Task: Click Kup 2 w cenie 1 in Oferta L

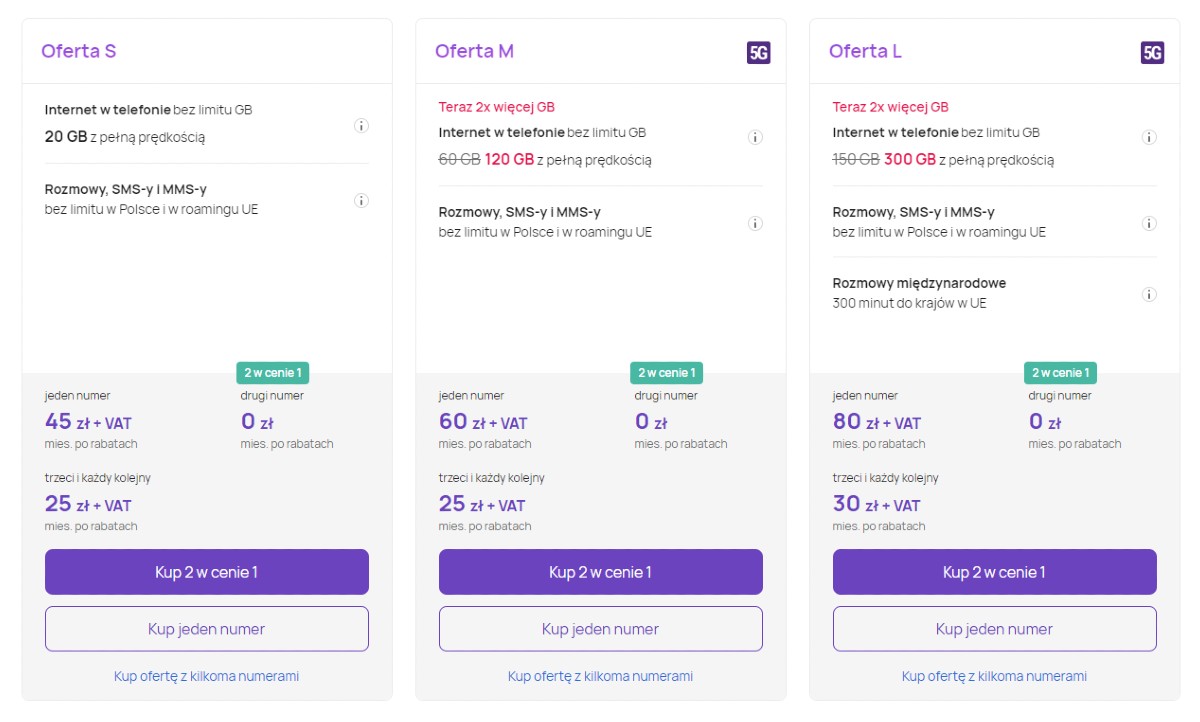Action: click(x=994, y=571)
